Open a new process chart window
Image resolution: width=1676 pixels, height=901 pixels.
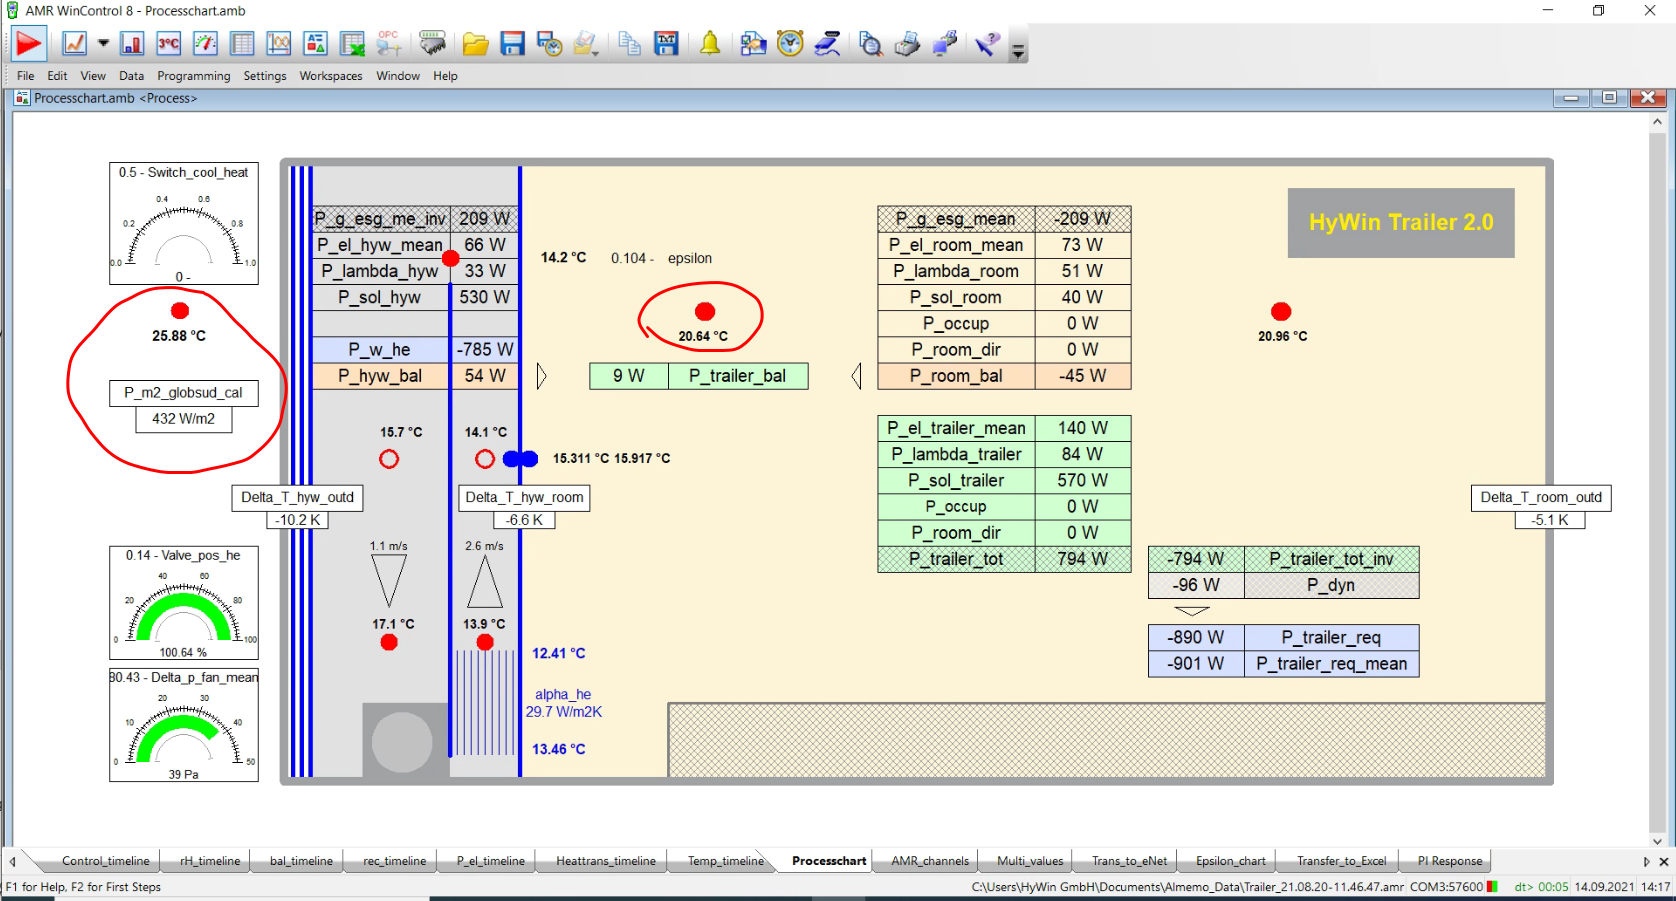(x=315, y=43)
